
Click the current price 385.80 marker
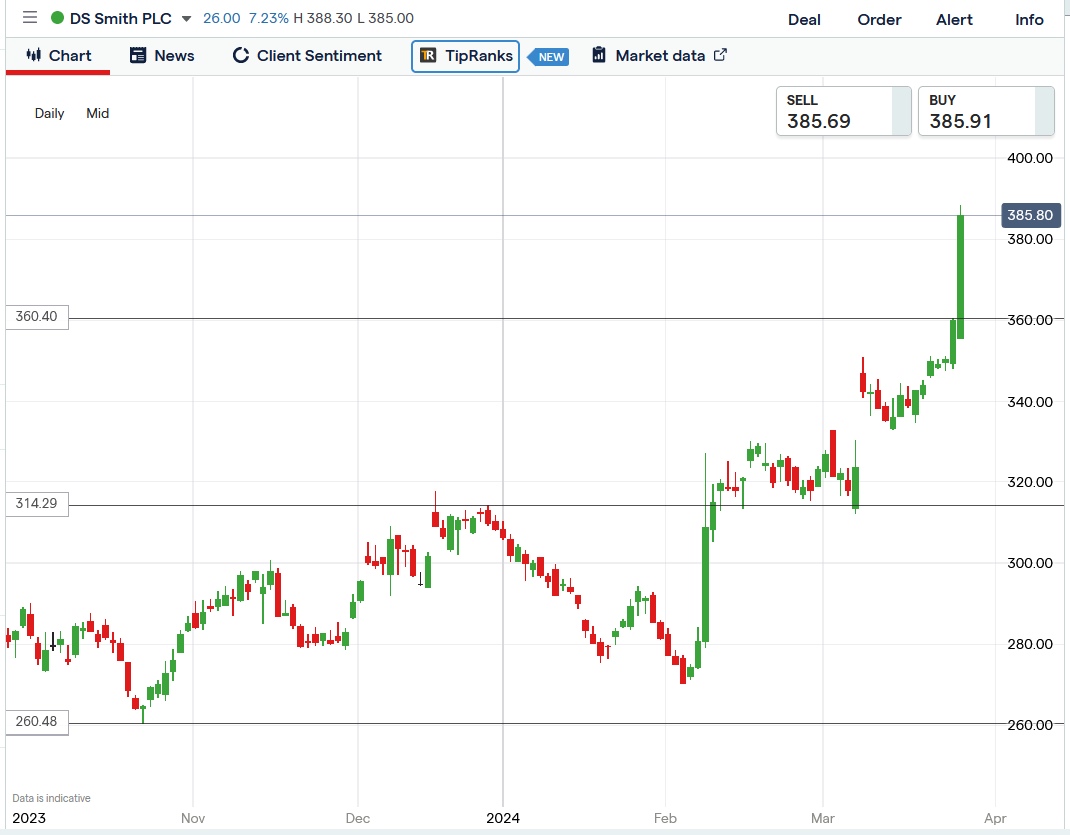click(x=1030, y=215)
